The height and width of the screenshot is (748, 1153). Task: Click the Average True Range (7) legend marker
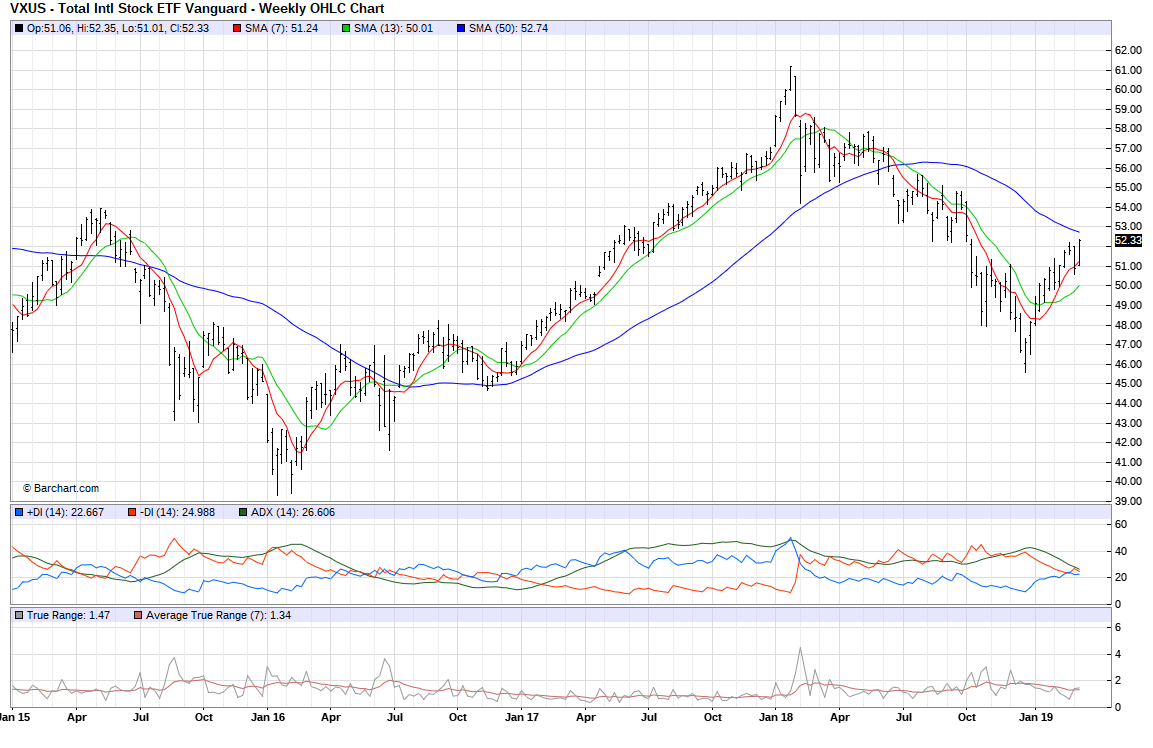click(138, 614)
